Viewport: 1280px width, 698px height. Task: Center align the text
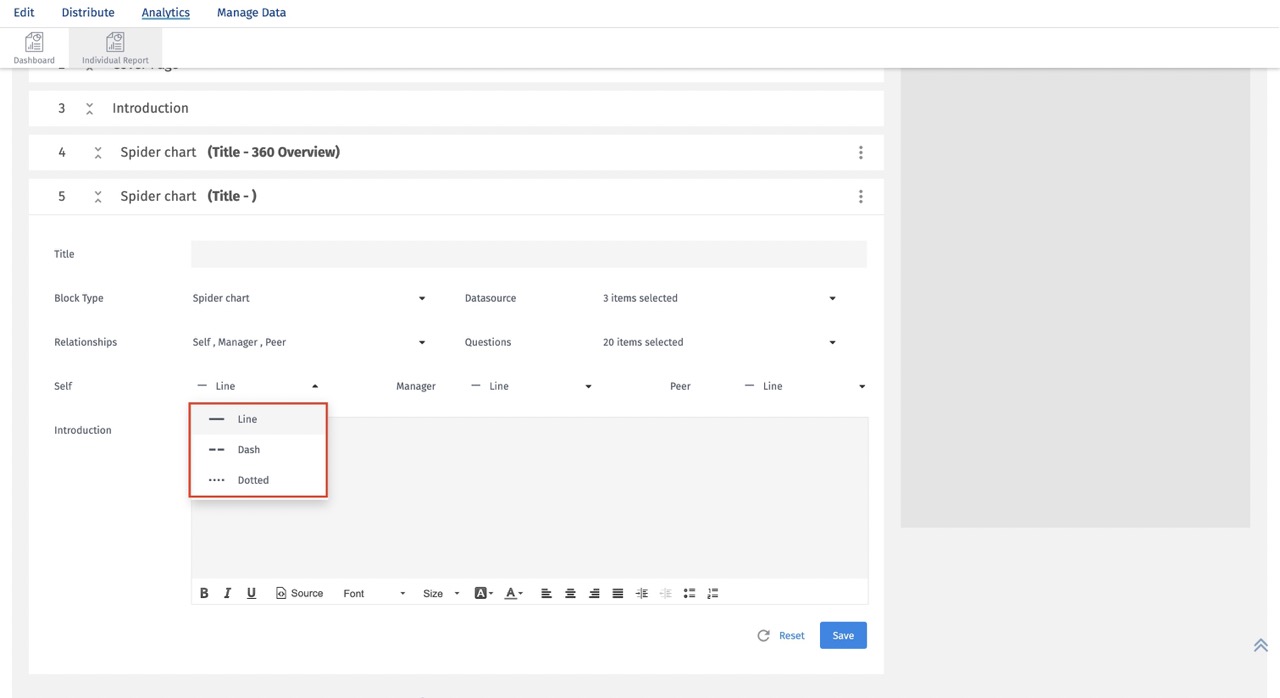click(x=570, y=592)
